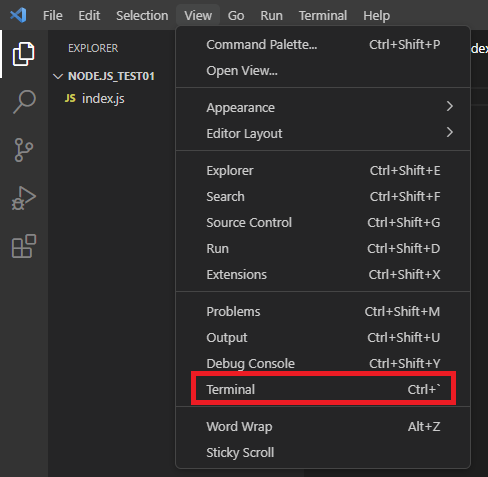Select Run entry in View menu list
The image size is (488, 477).
click(323, 249)
